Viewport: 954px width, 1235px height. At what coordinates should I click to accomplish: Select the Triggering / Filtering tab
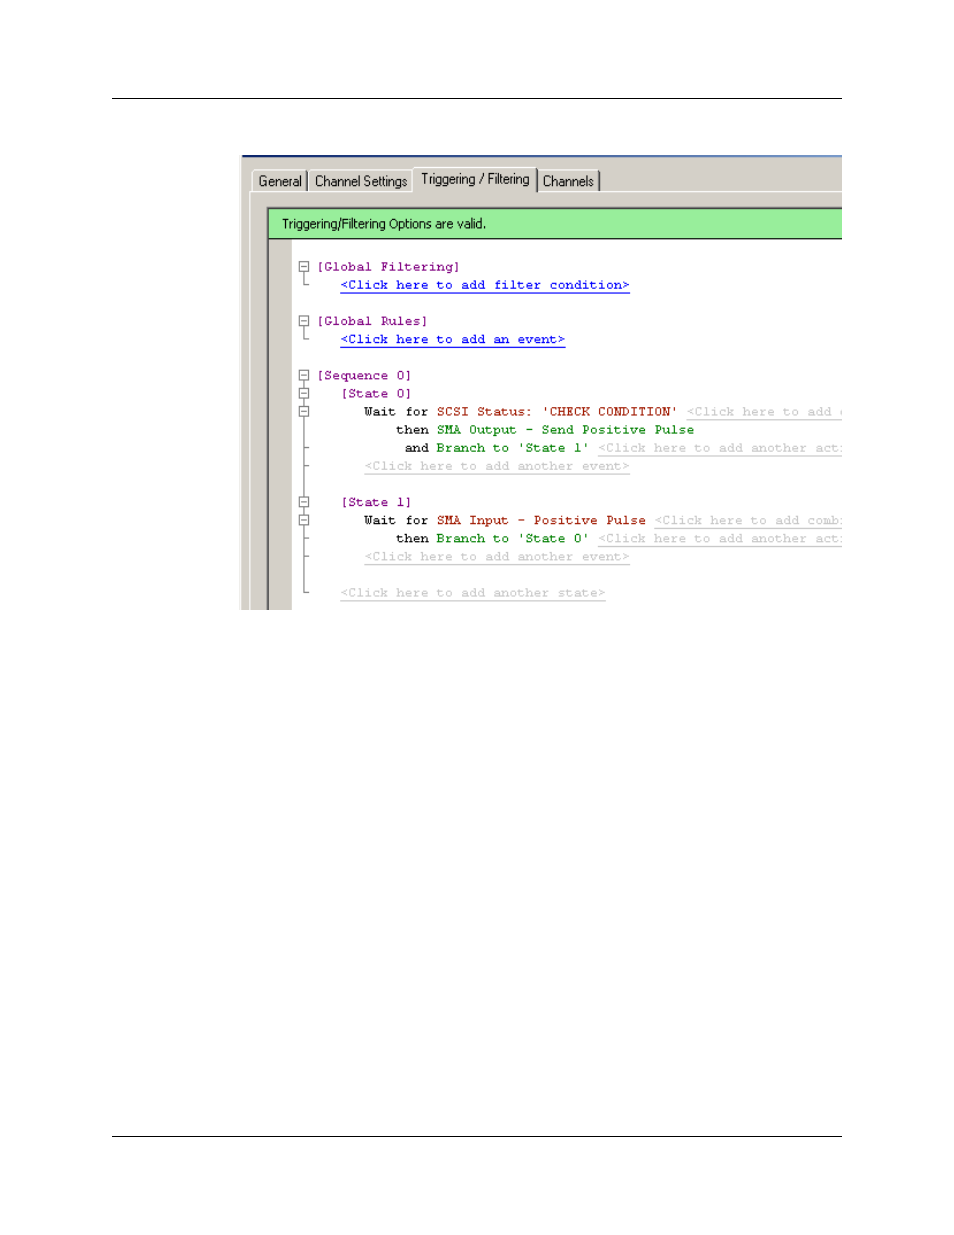click(475, 179)
